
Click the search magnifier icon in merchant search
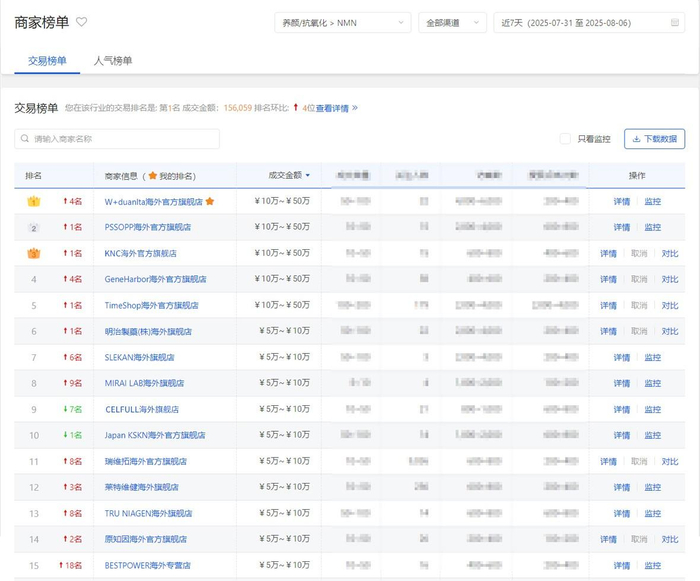tap(25, 138)
